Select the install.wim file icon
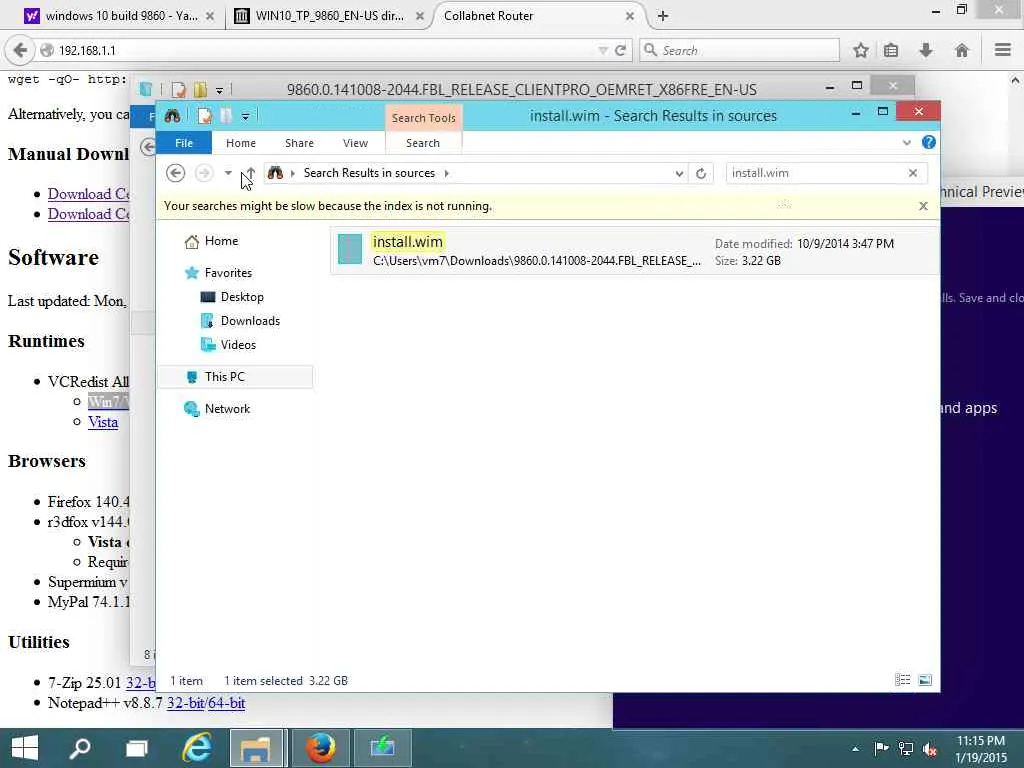This screenshot has width=1024, height=768. (x=350, y=250)
